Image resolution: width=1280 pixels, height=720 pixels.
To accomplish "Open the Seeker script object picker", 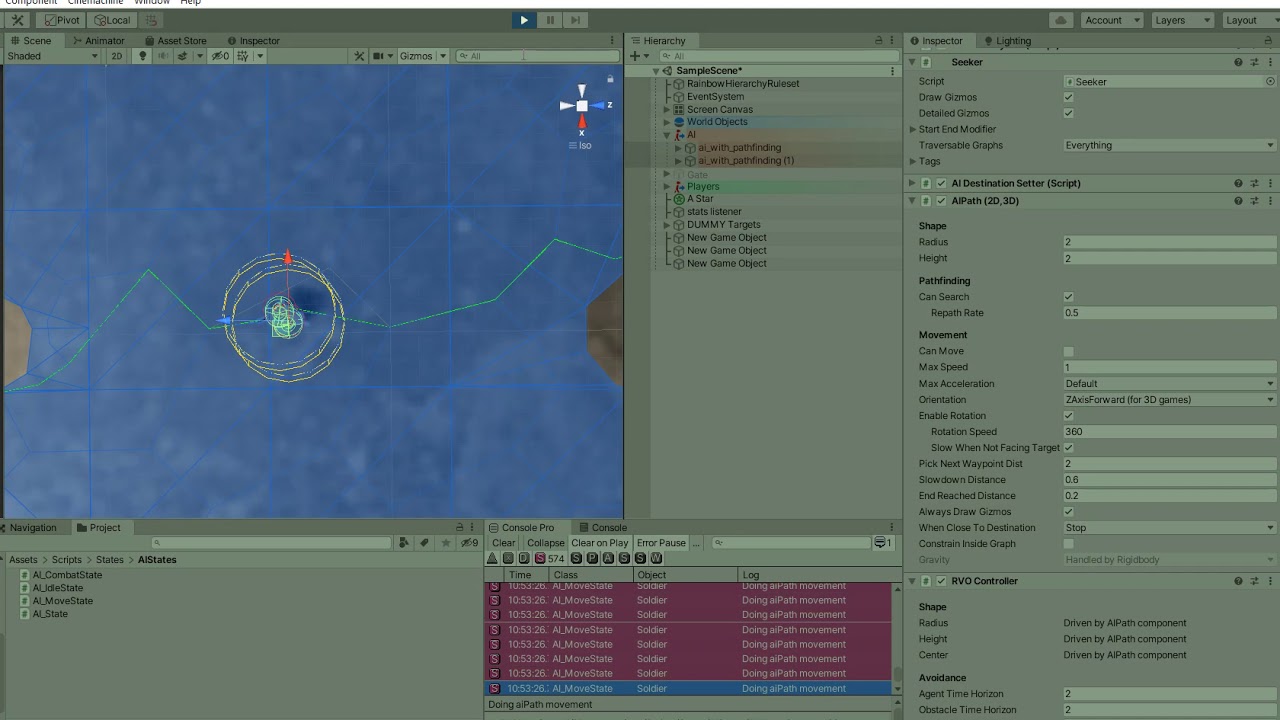I will (x=1270, y=82).
